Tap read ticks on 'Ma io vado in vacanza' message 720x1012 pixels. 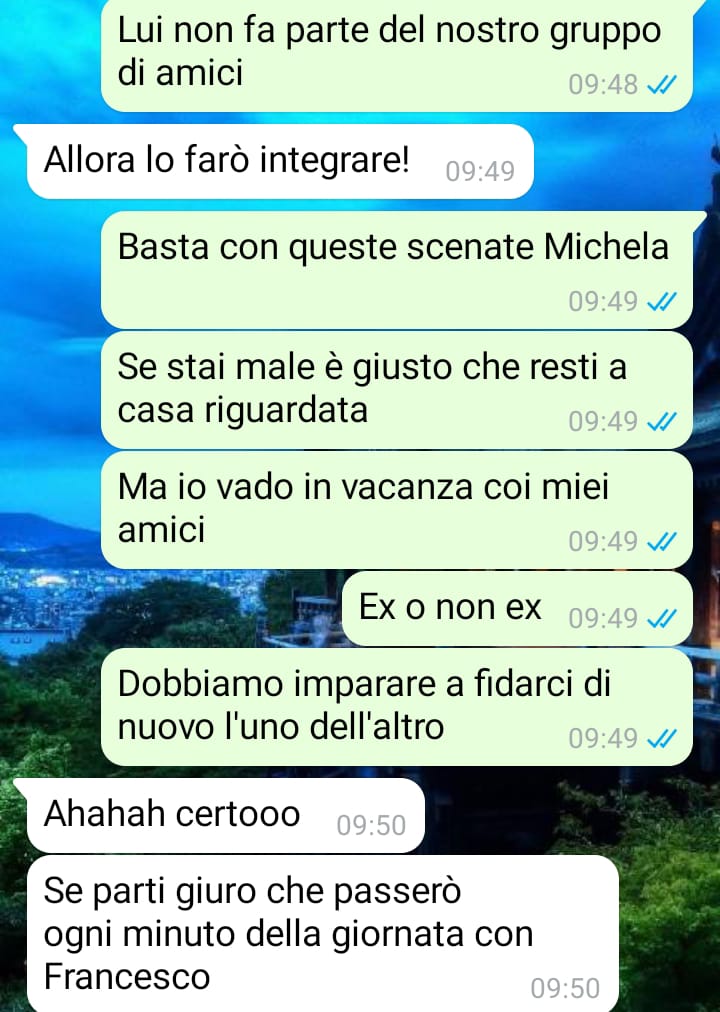click(661, 541)
